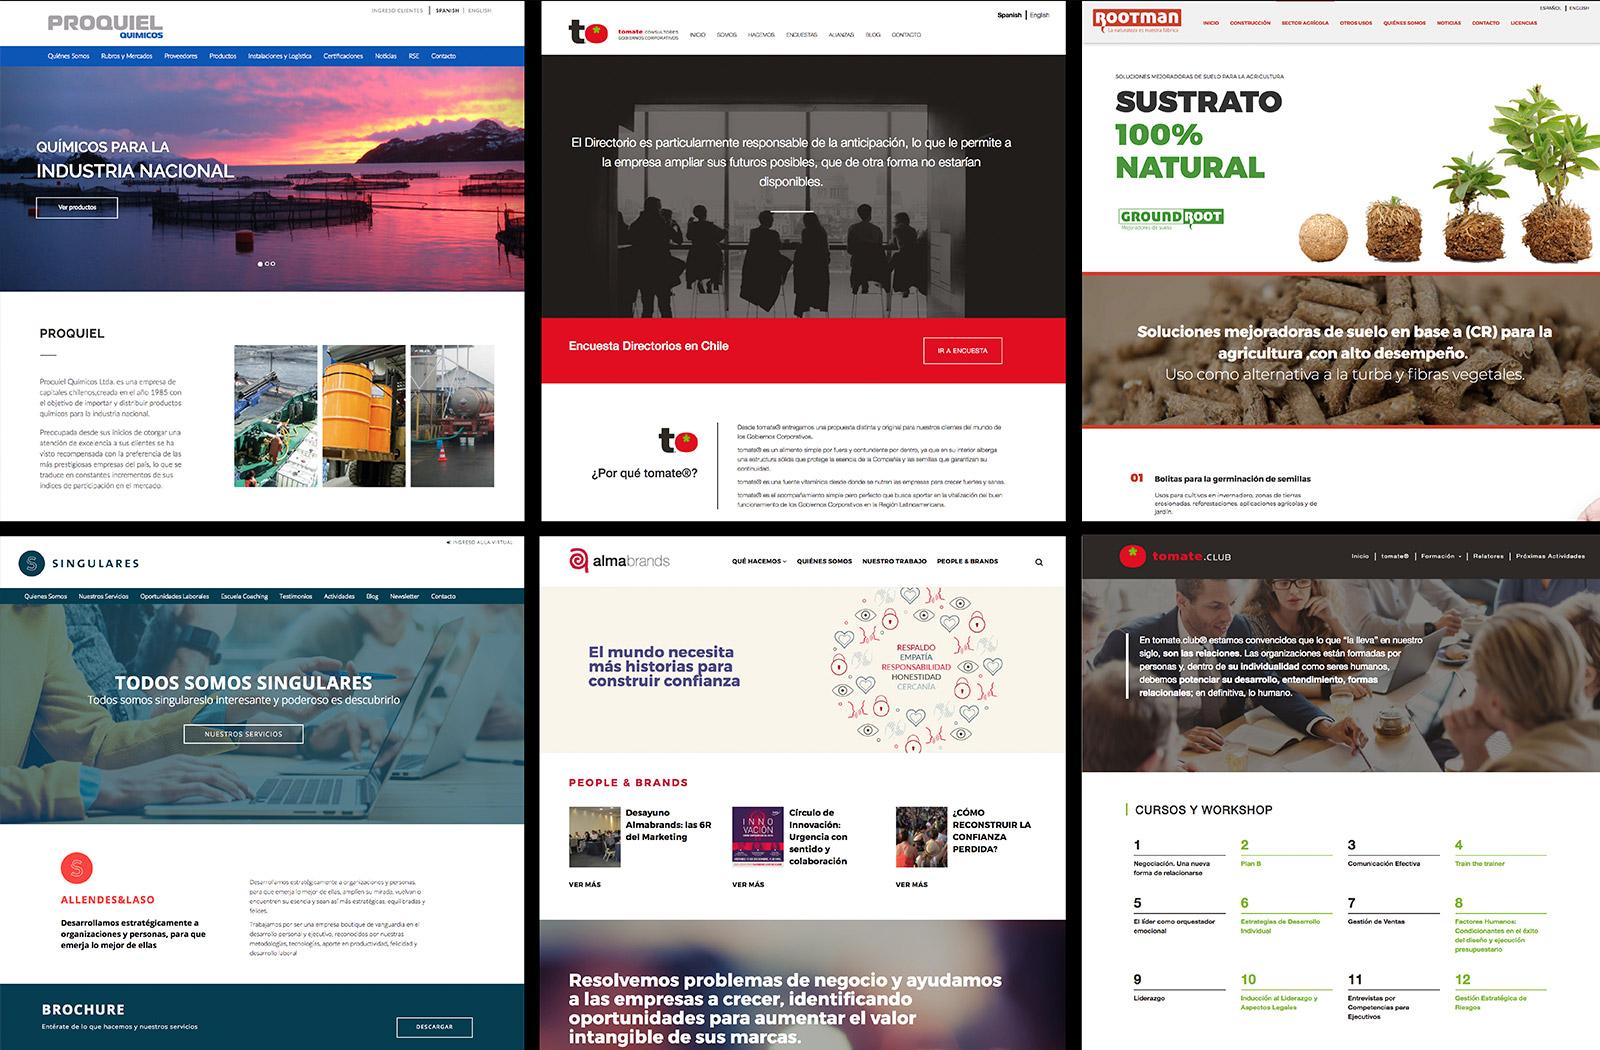Click the Descargar brochure button
This screenshot has height=1050, width=1600.
coord(434,1027)
